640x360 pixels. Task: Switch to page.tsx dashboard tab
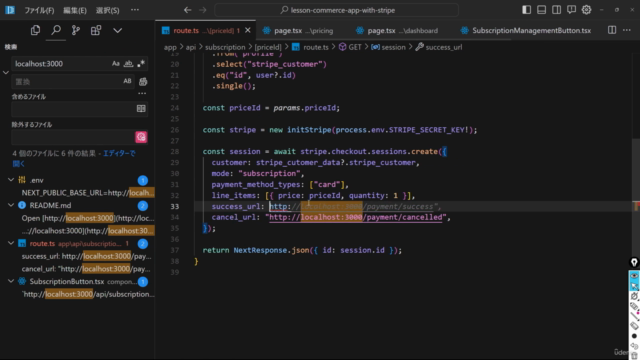point(397,31)
